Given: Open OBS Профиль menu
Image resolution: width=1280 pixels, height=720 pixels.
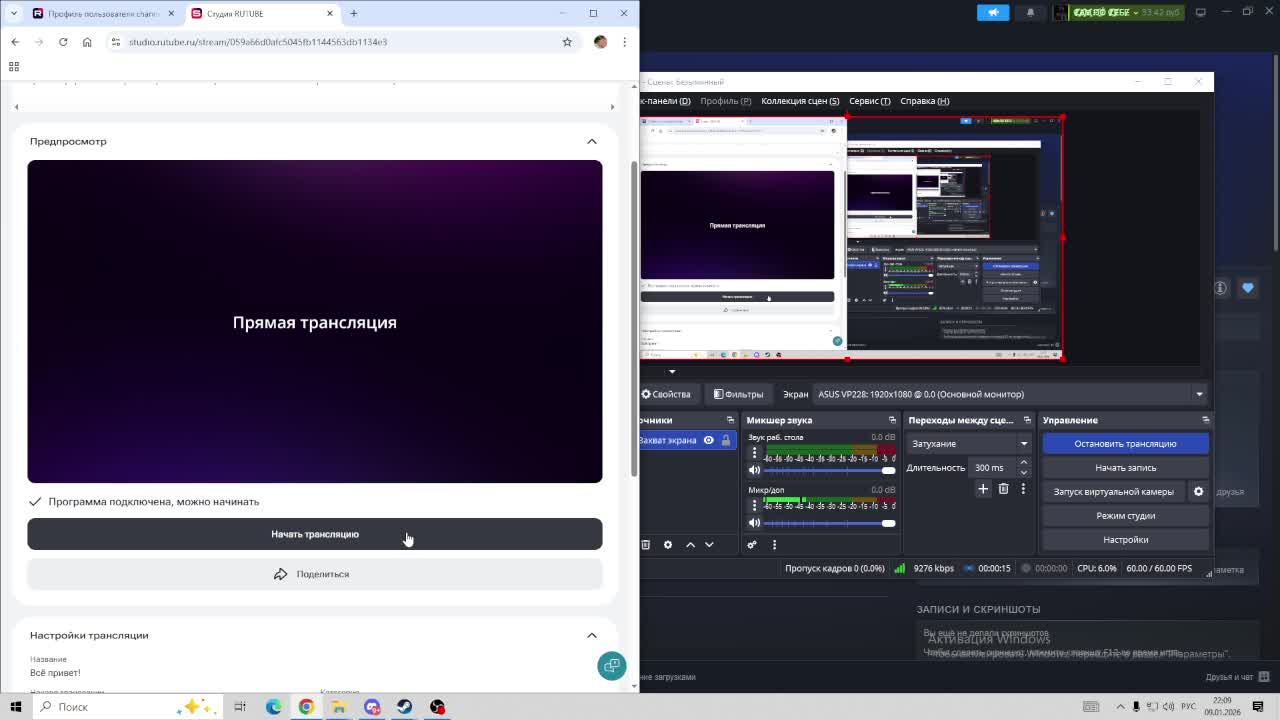Looking at the screenshot, I should pos(725,101).
